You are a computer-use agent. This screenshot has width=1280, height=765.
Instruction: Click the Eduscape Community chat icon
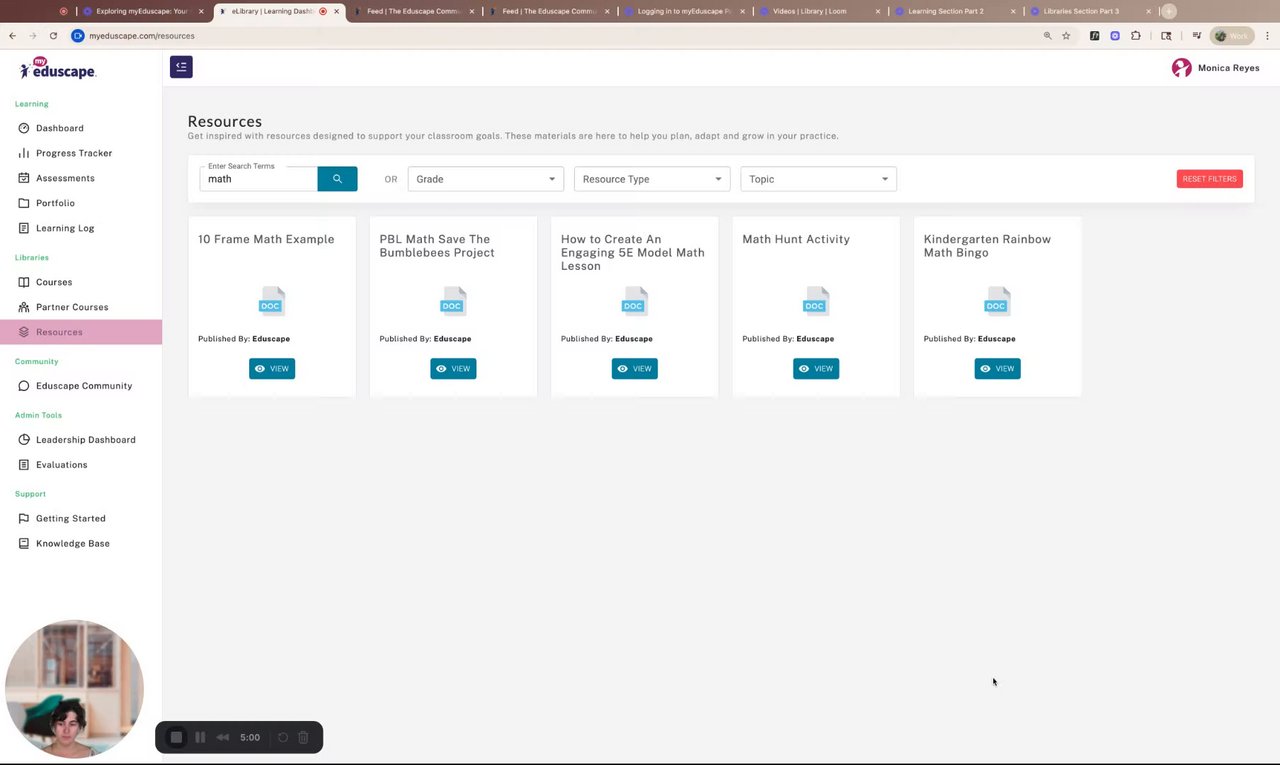(24, 386)
